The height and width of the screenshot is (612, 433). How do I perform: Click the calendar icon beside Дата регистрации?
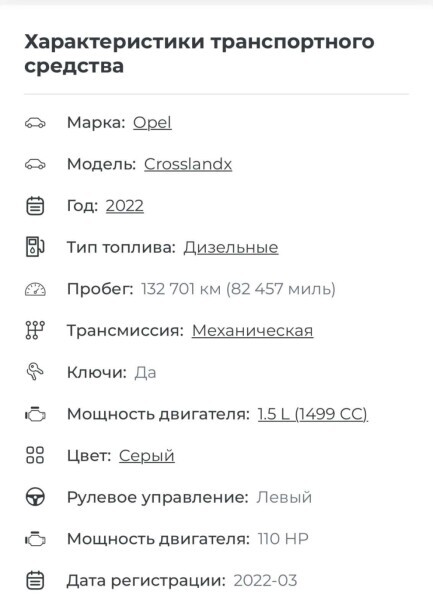tap(35, 580)
